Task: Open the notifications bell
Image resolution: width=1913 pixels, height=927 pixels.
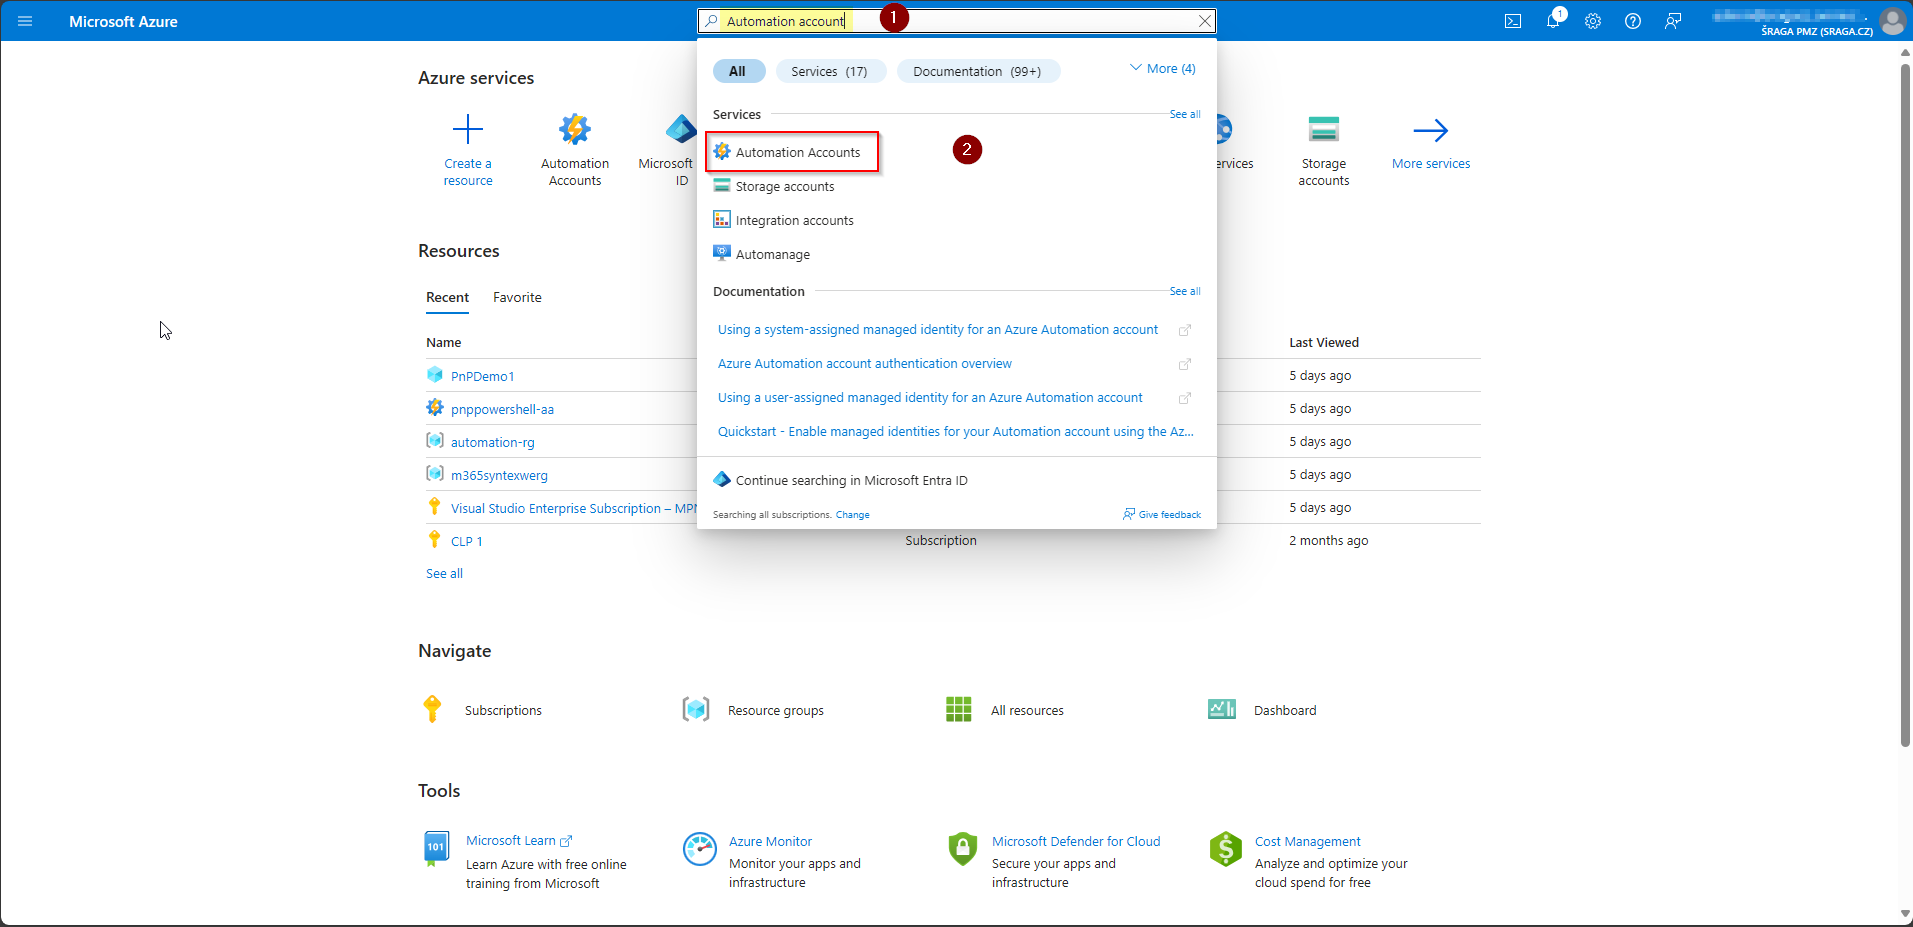Action: [x=1553, y=21]
